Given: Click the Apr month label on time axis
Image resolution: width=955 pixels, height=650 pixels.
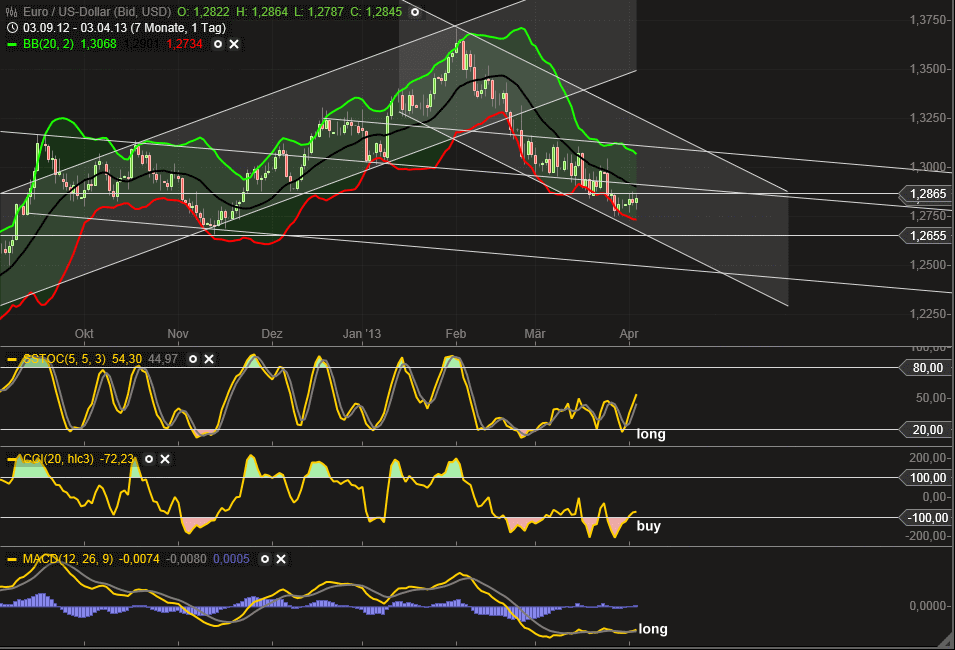Looking at the screenshot, I should [x=629, y=333].
